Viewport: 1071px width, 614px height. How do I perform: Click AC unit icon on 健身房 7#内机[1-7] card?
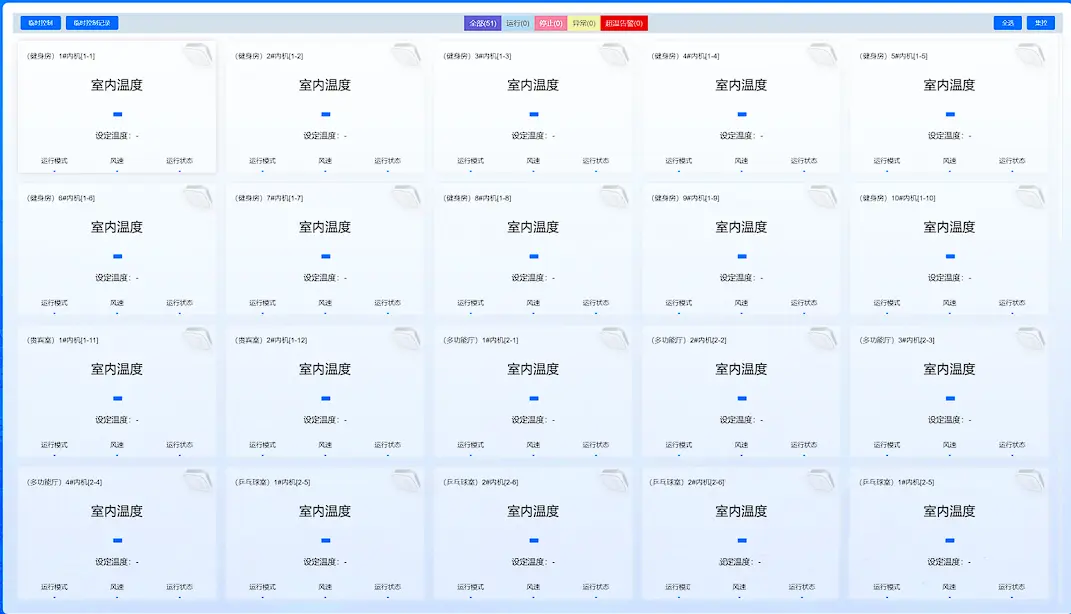[406, 197]
